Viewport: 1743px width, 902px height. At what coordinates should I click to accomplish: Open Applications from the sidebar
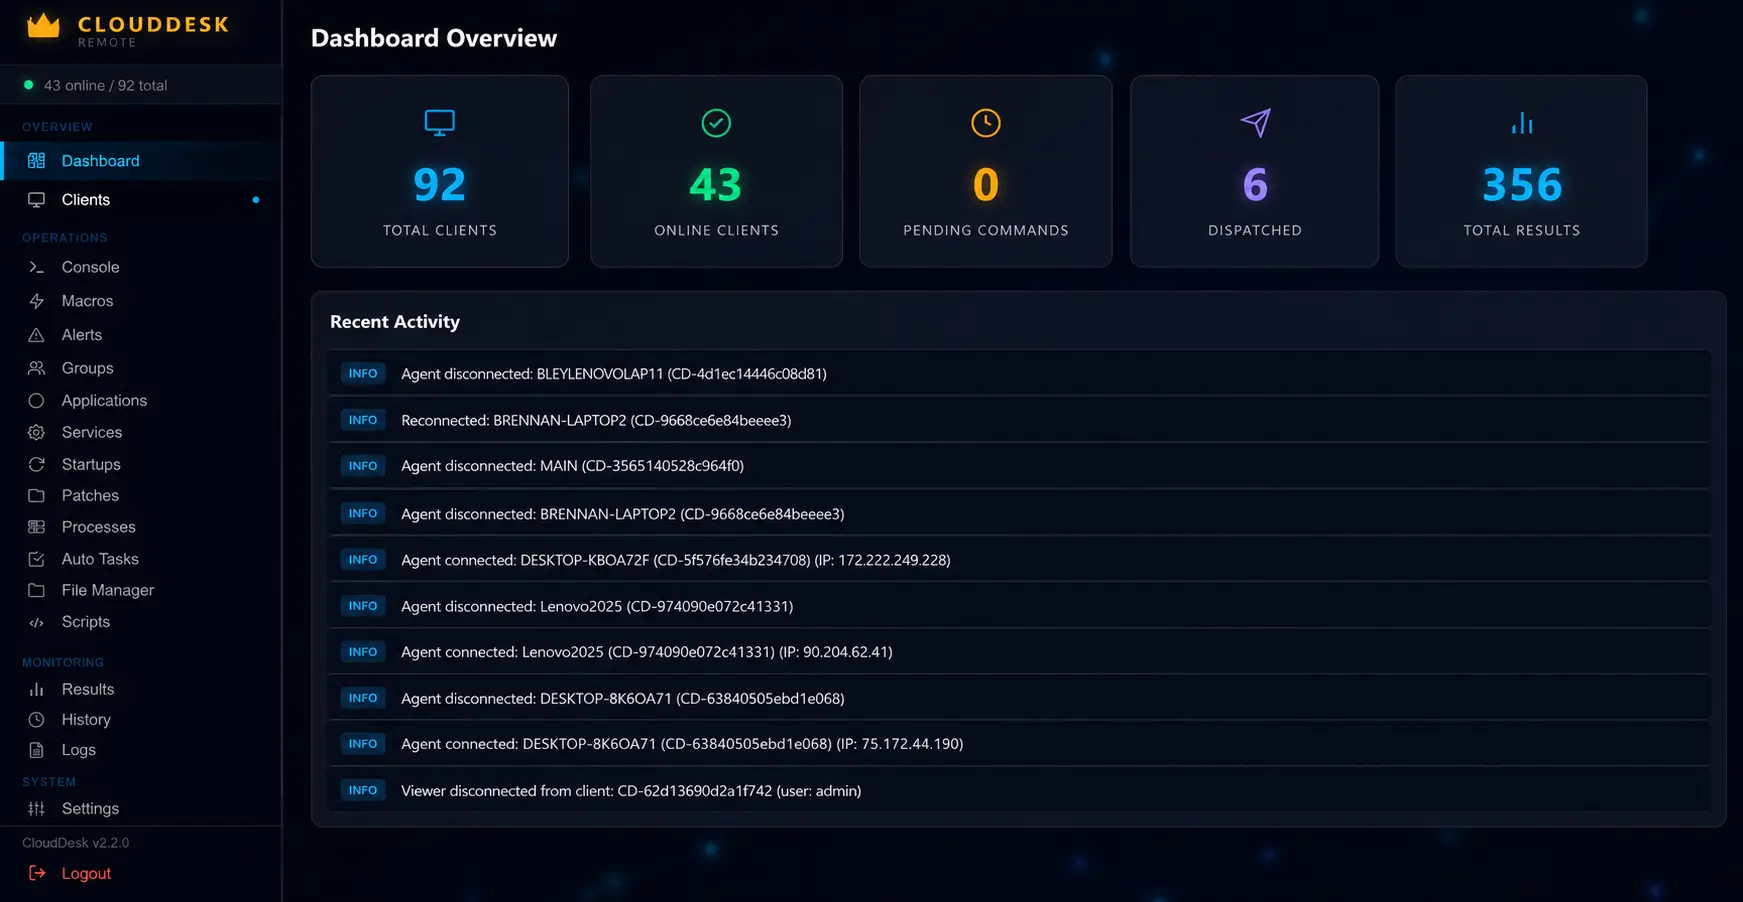pos(141,400)
